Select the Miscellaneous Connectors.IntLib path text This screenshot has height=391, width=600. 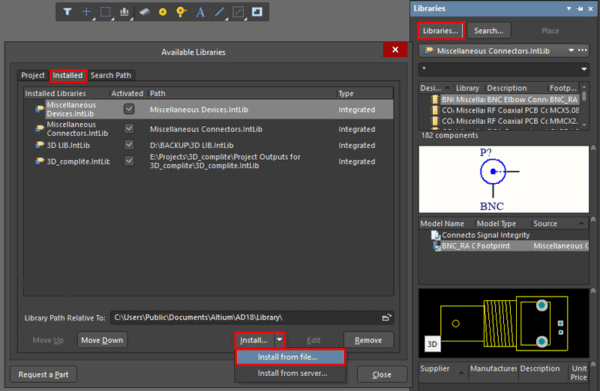pos(206,129)
